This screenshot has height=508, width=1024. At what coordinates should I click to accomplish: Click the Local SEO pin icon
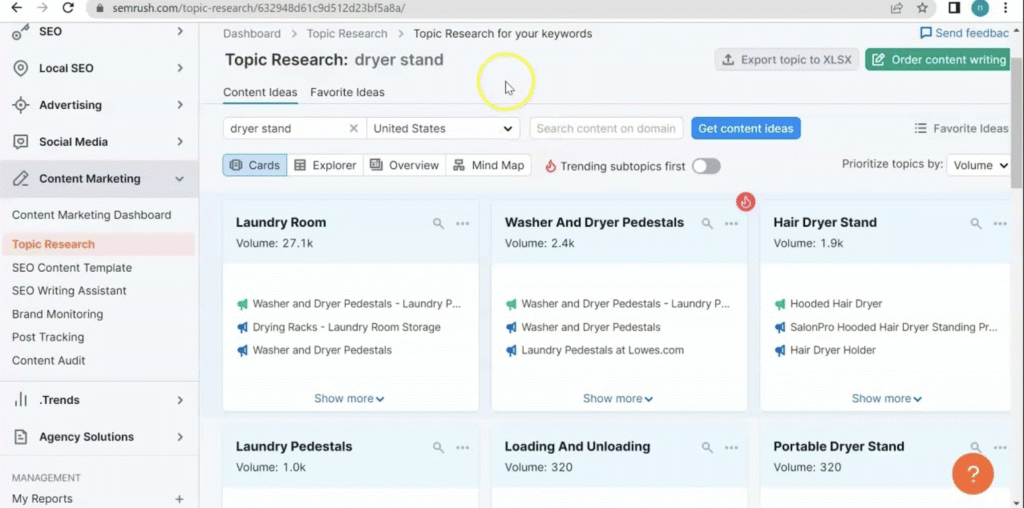point(21,68)
